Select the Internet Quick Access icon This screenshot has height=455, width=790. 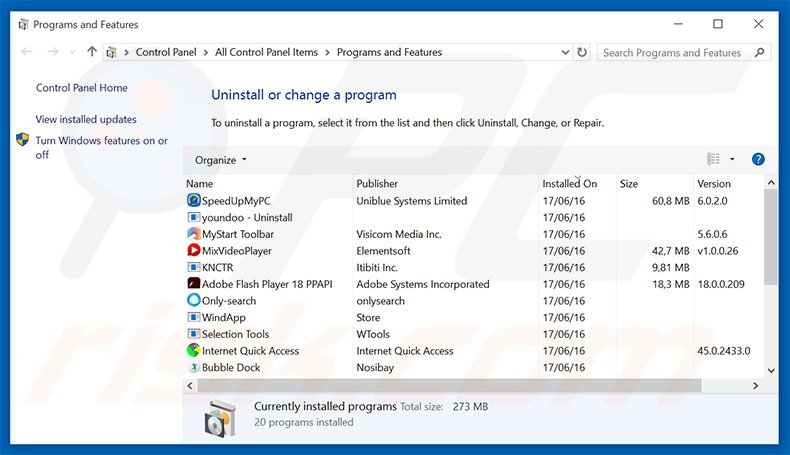tap(194, 351)
